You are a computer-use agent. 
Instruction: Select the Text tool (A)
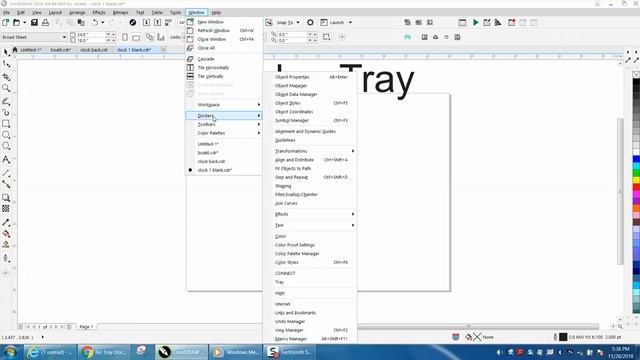click(6, 159)
